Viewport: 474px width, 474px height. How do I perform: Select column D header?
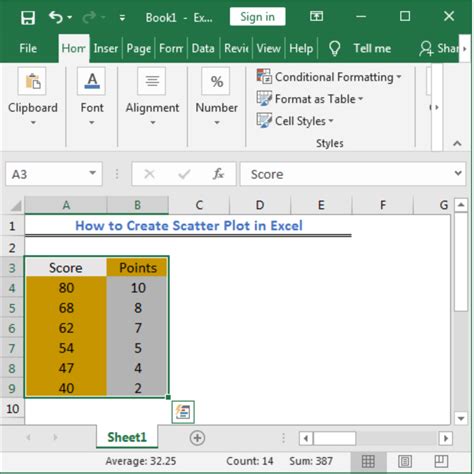[x=260, y=205]
